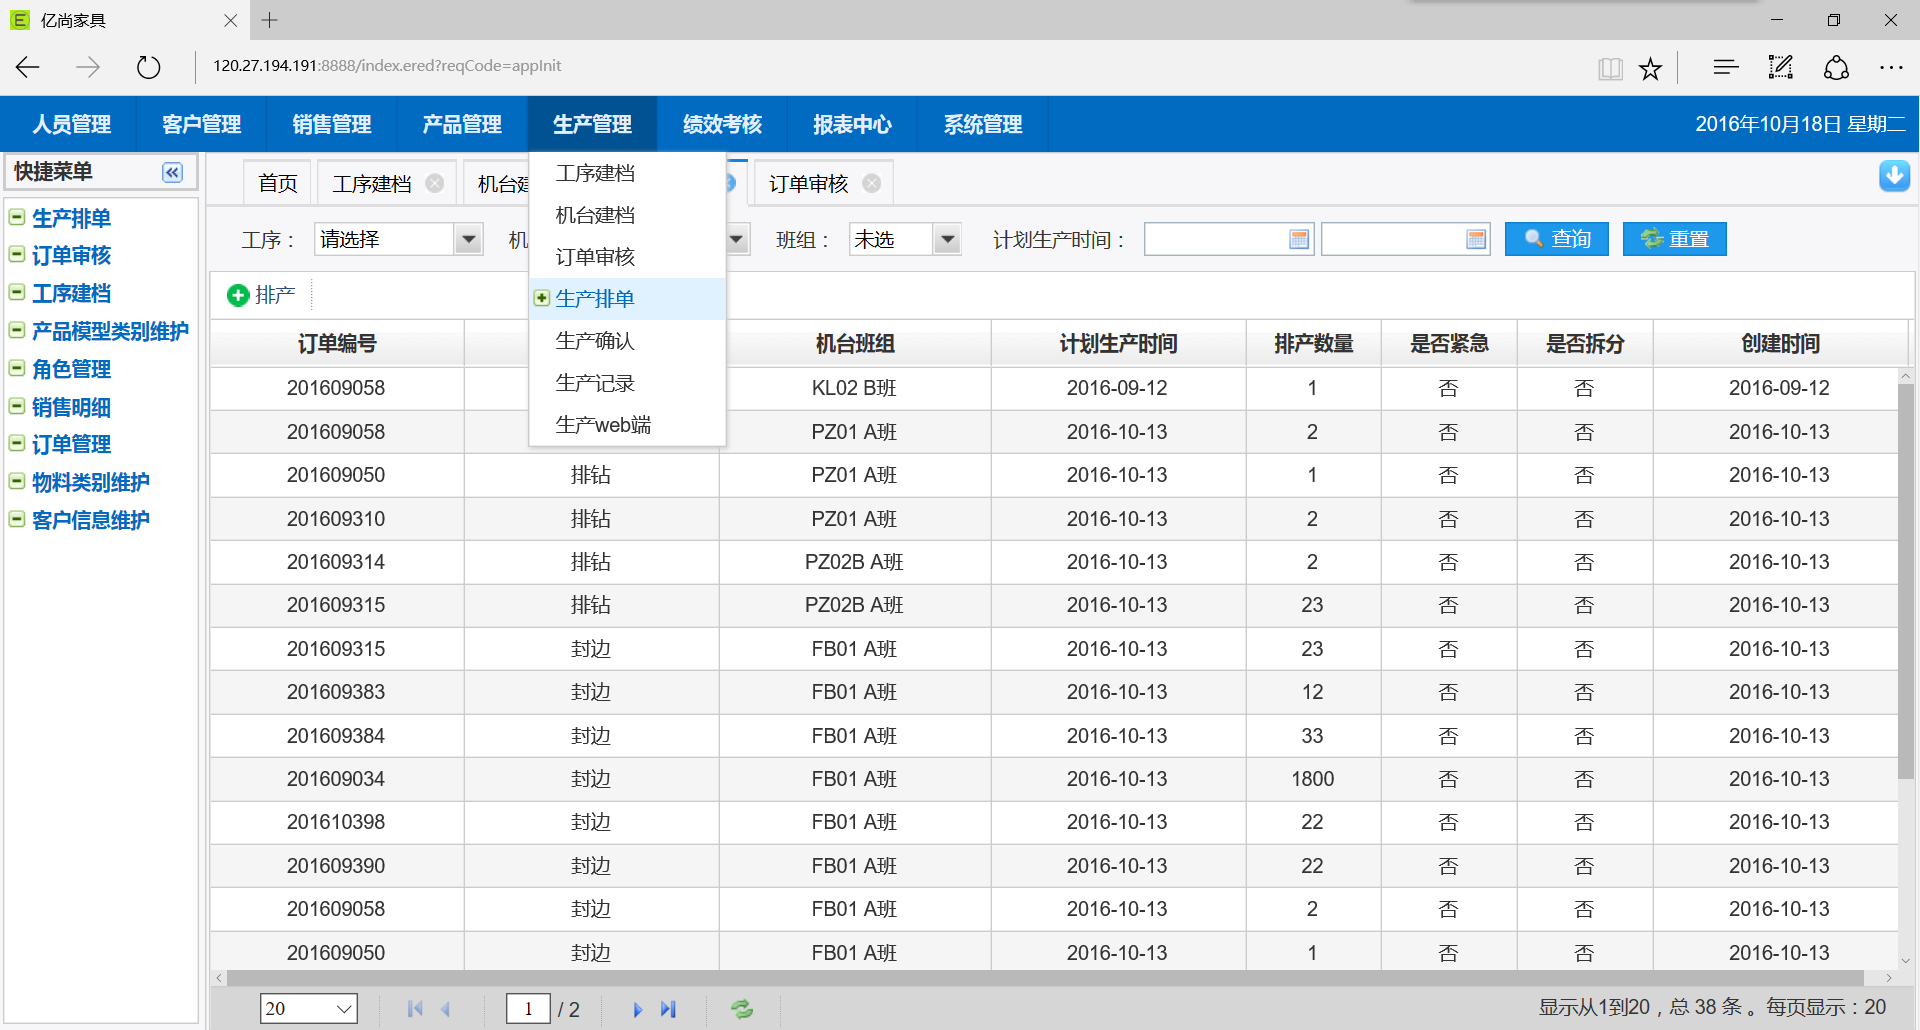Click the blue download arrow icon

(x=1894, y=176)
